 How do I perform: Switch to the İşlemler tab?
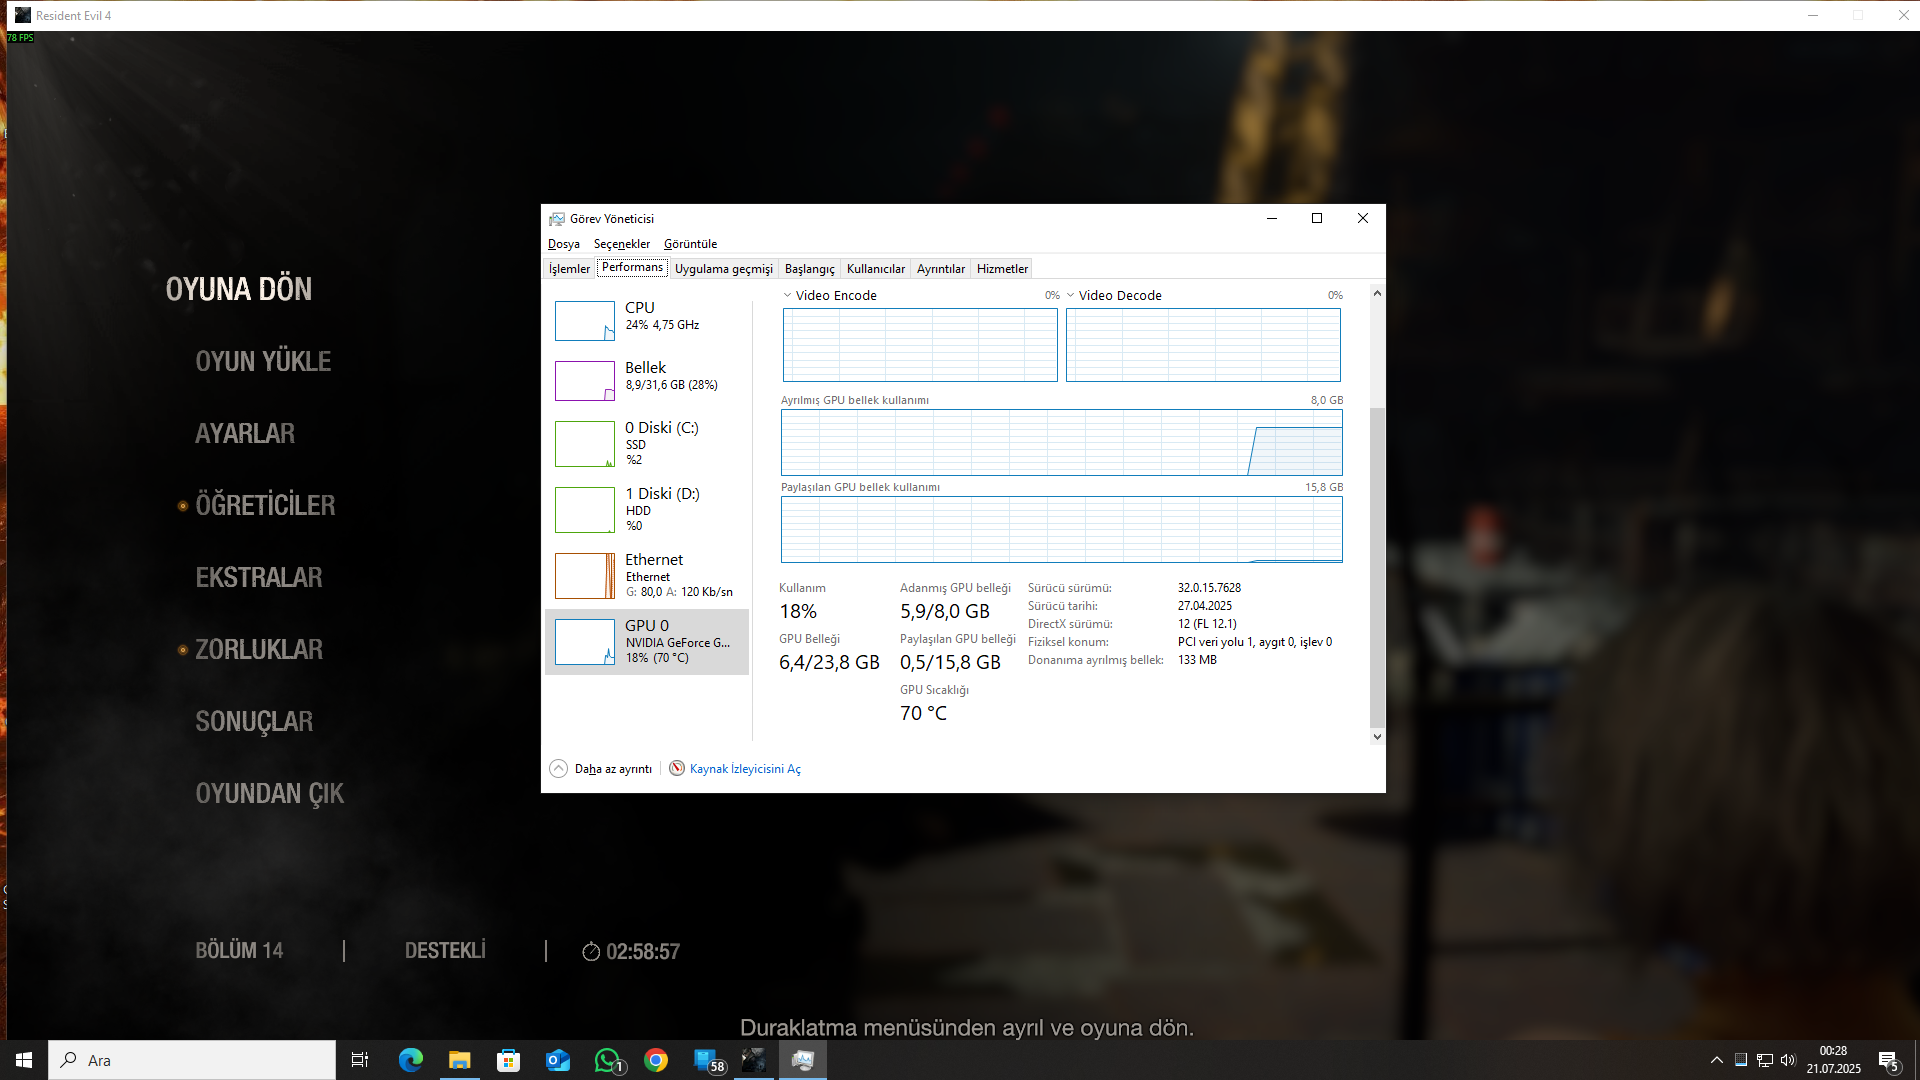(x=569, y=269)
